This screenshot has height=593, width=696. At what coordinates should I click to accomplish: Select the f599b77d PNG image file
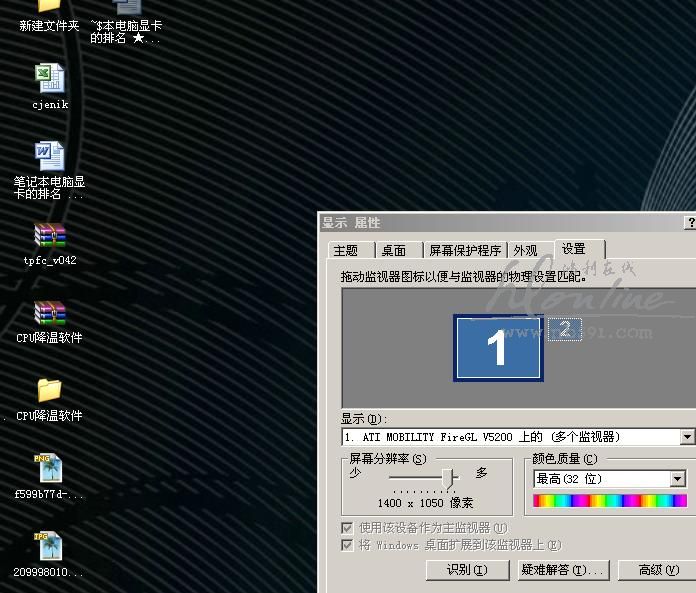click(49, 469)
